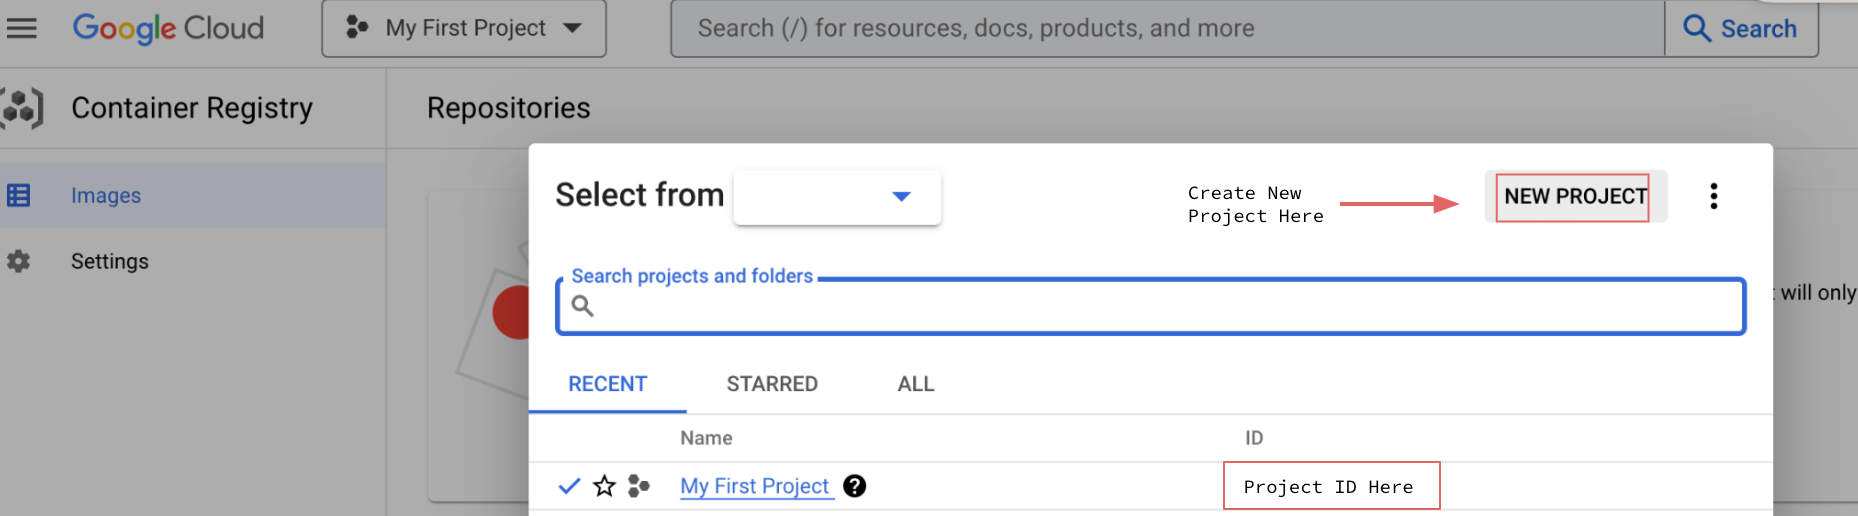Click the Images list icon in the sidebar
Viewport: 1858px width, 516px height.
19,195
